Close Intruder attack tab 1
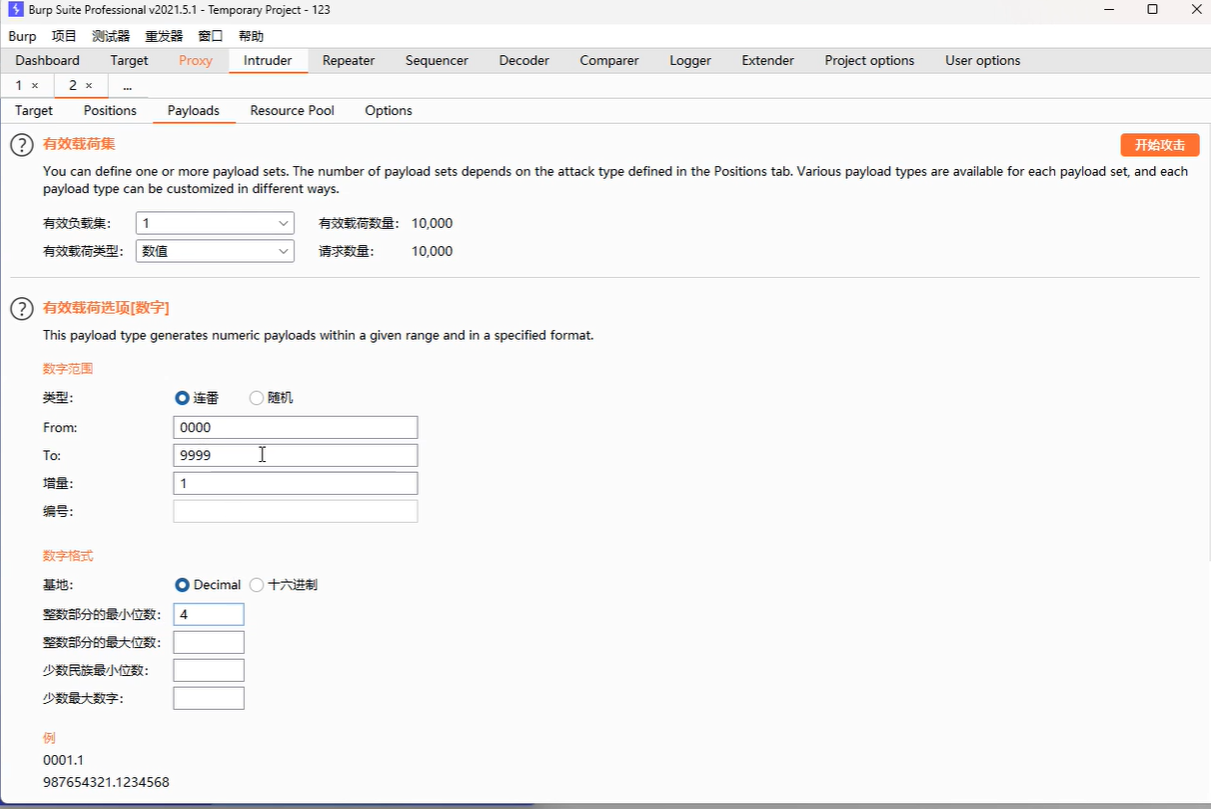This screenshot has width=1211, height=809. 35,86
